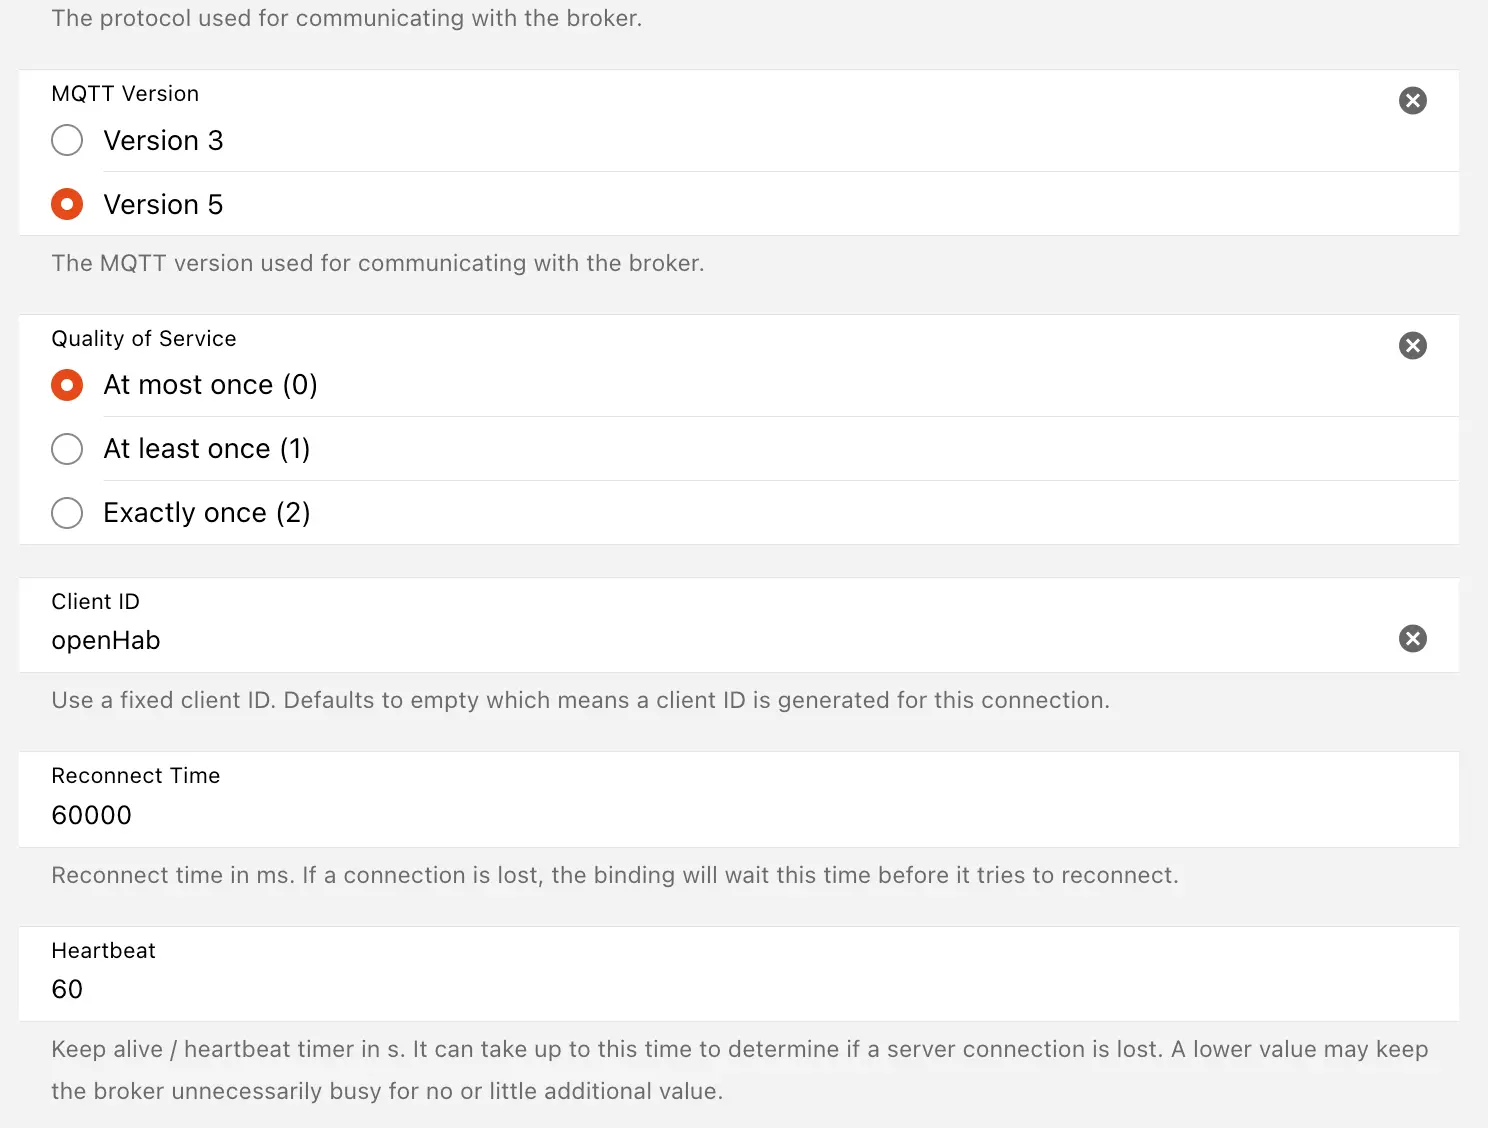Click the Reconnect Time input field
This screenshot has width=1488, height=1128.
coord(600,816)
